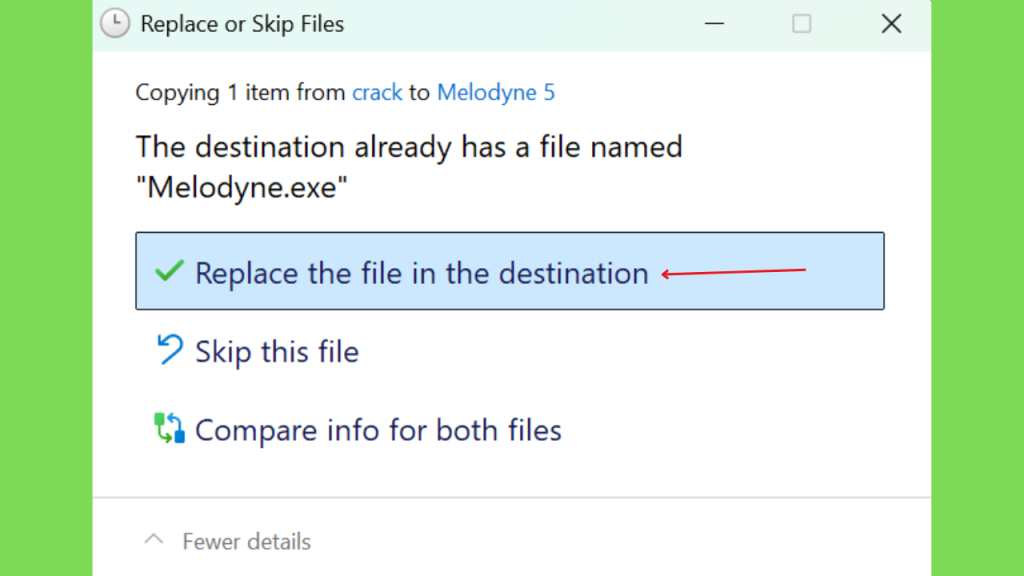Viewport: 1024px width, 576px height.
Task: Click the Copying 1 item from text
Action: click(240, 92)
